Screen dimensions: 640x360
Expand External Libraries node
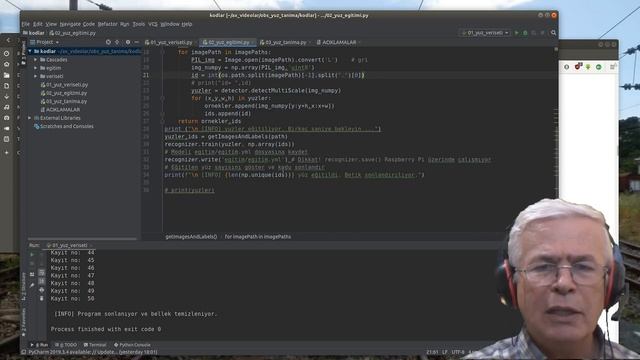[30, 118]
